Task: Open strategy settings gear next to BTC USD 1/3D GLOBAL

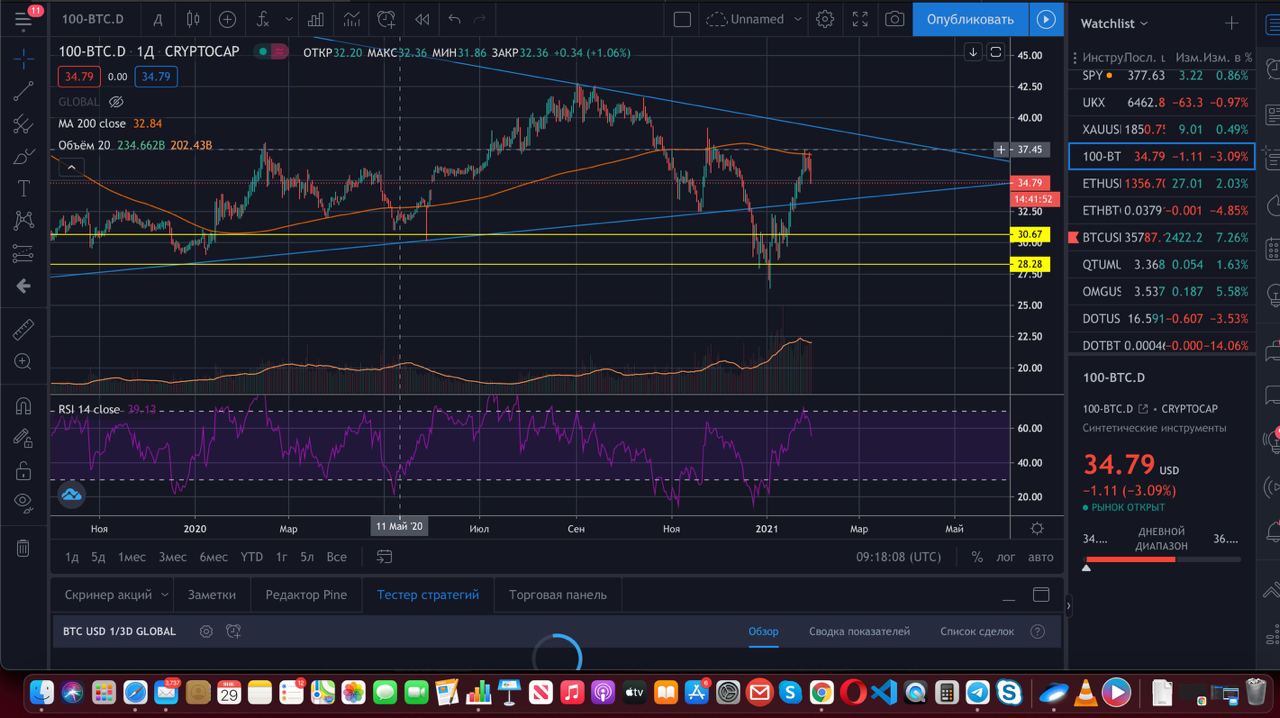Action: coord(206,631)
